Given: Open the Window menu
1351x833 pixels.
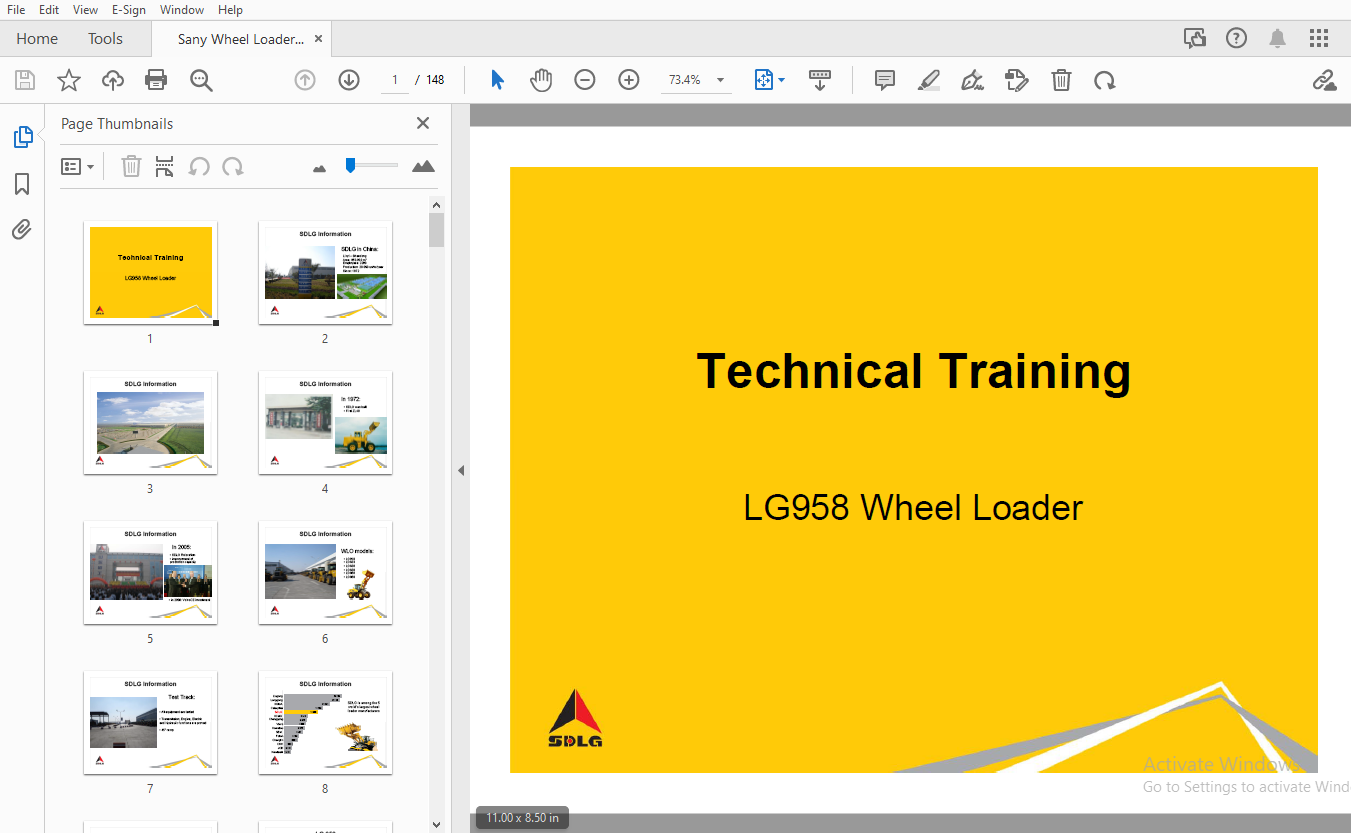Looking at the screenshot, I should [x=182, y=10].
